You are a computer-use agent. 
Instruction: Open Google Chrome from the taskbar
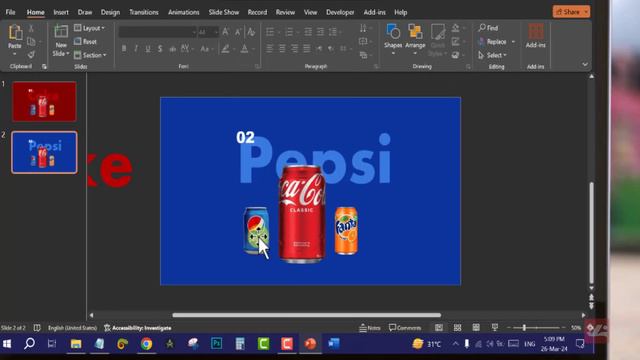click(x=147, y=344)
